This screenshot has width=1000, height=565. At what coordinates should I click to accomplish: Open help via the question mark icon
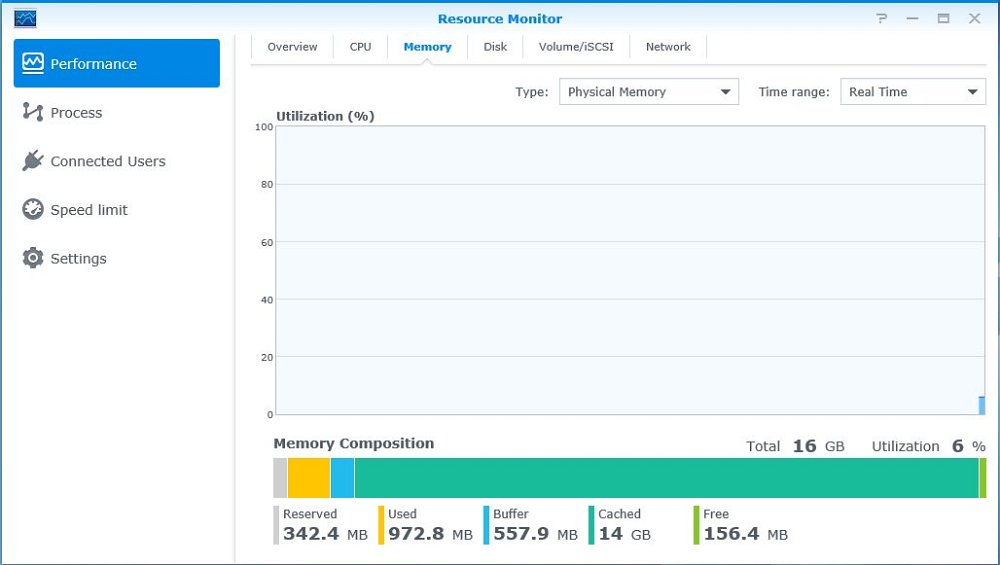881,18
